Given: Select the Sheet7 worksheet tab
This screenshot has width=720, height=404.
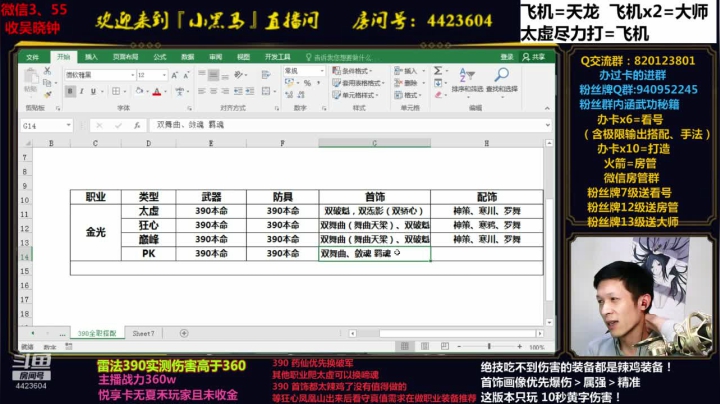Looking at the screenshot, I should (x=143, y=333).
